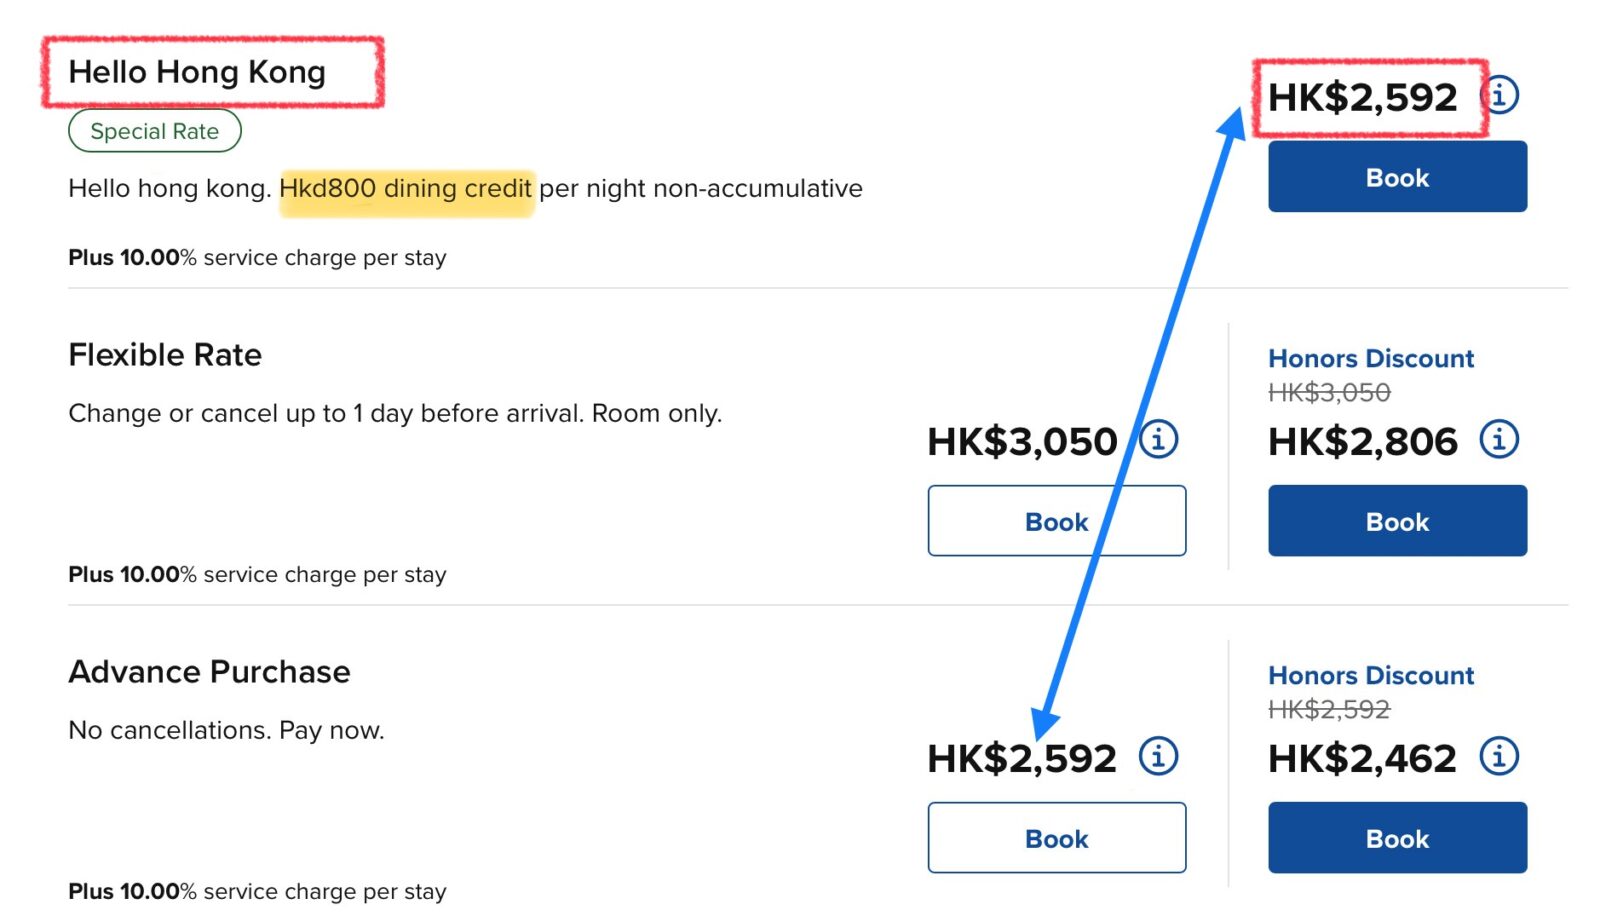1600x916 pixels.
Task: Open details for the HK$2,462 discounted price
Action: coord(1499,757)
